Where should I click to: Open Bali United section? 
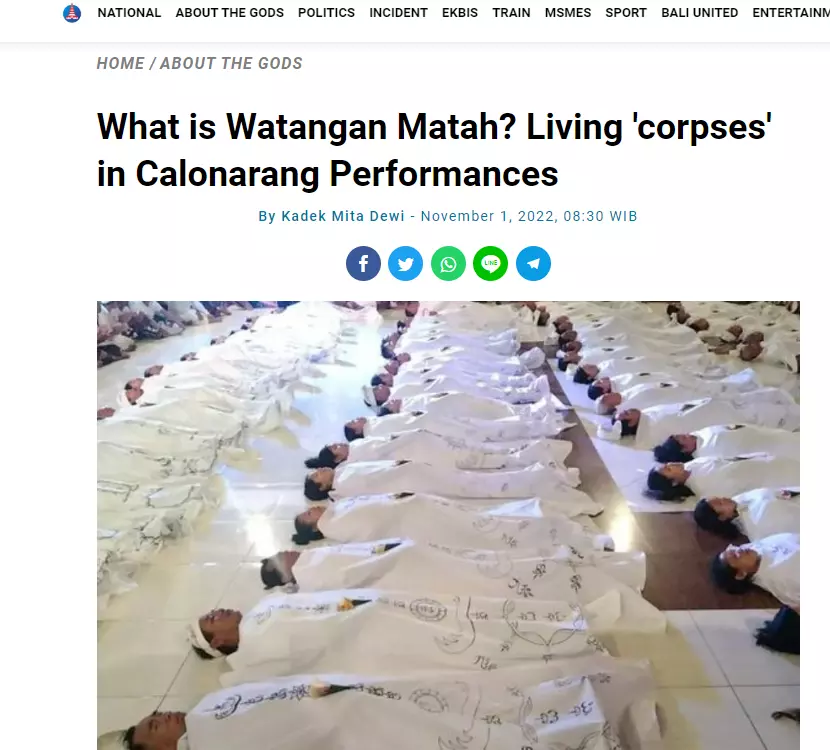[x=700, y=13]
